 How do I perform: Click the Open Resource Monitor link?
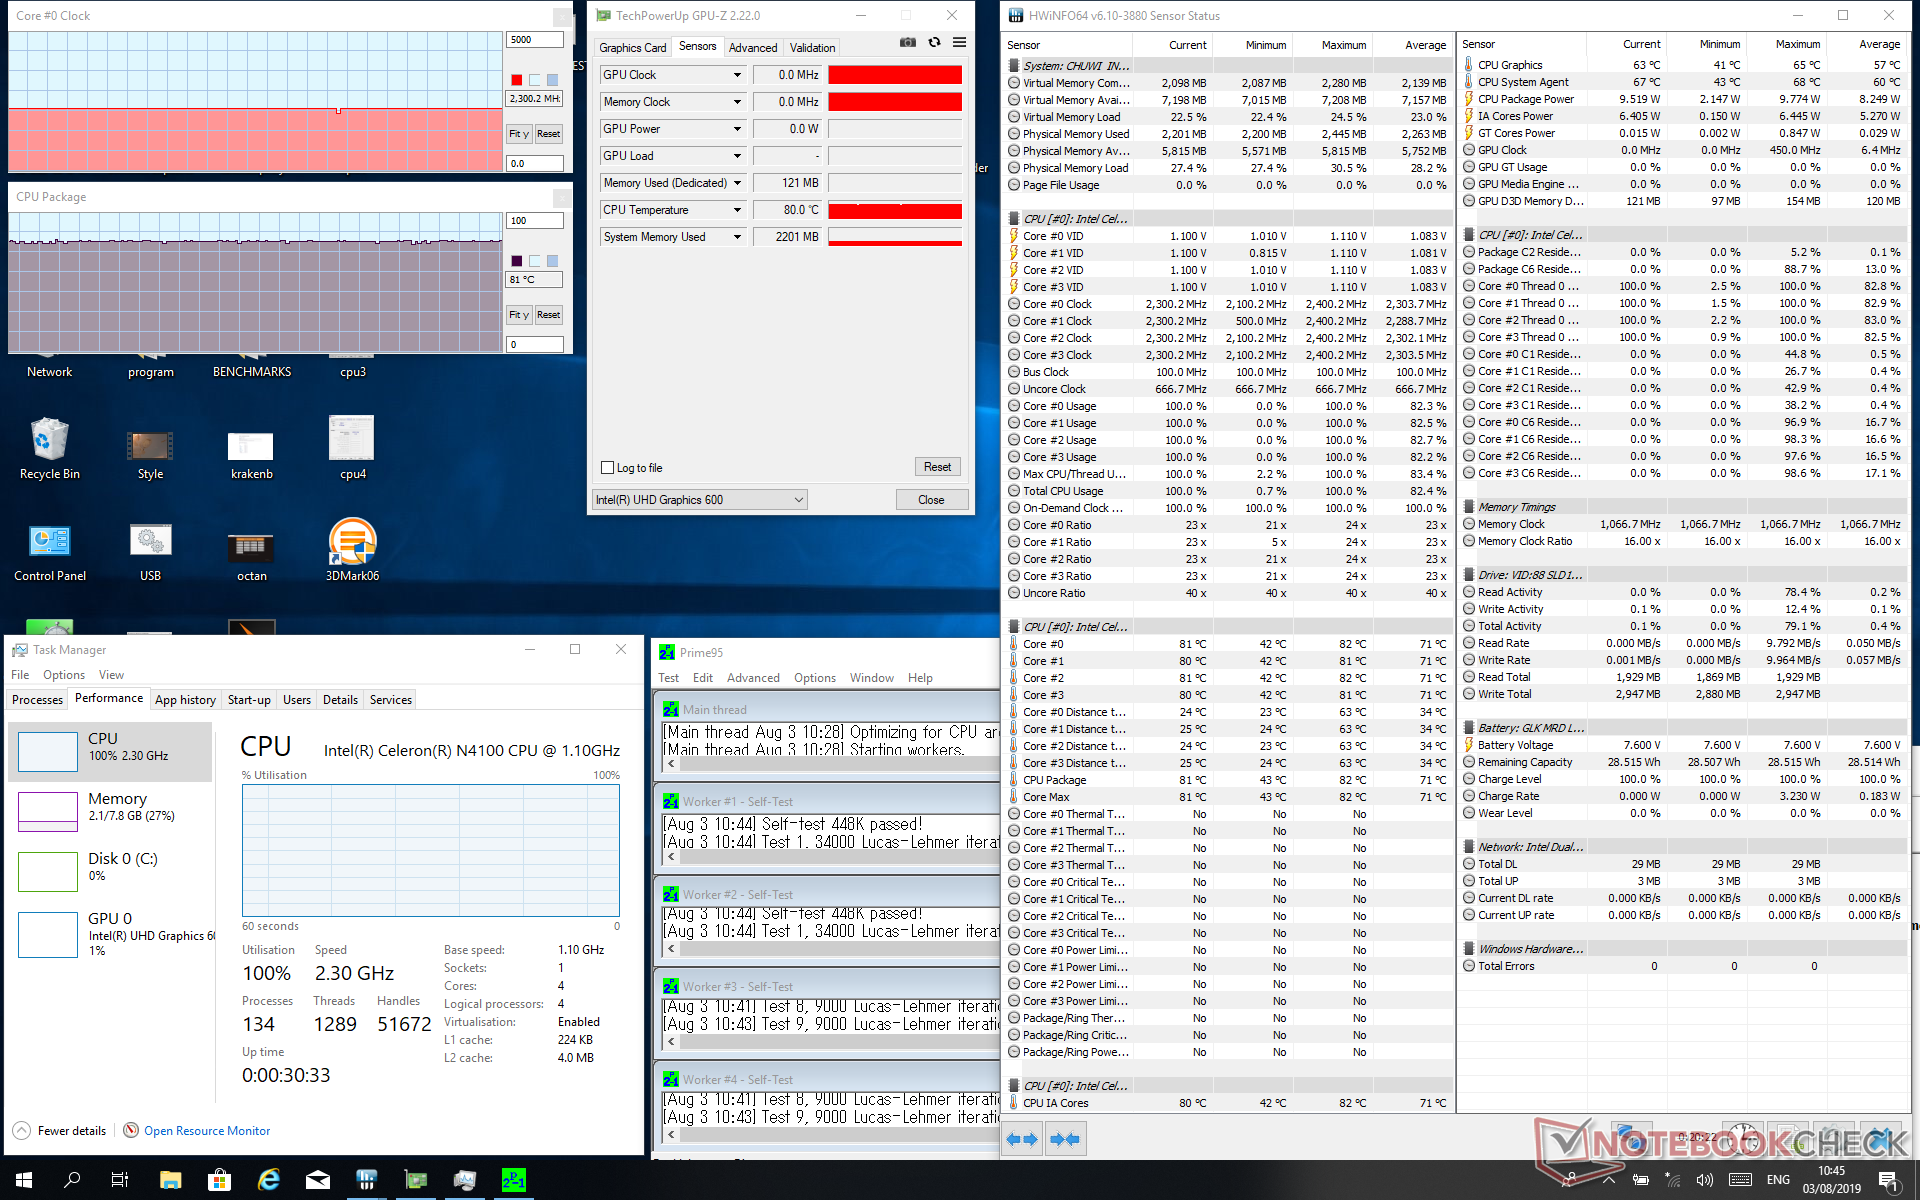coord(207,1131)
